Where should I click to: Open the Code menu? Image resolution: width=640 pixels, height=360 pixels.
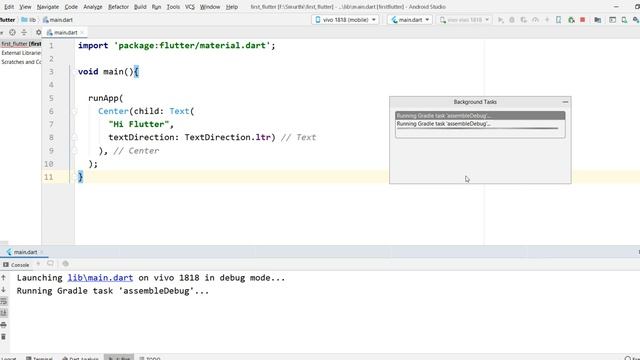pyautogui.click(x=71, y=7)
